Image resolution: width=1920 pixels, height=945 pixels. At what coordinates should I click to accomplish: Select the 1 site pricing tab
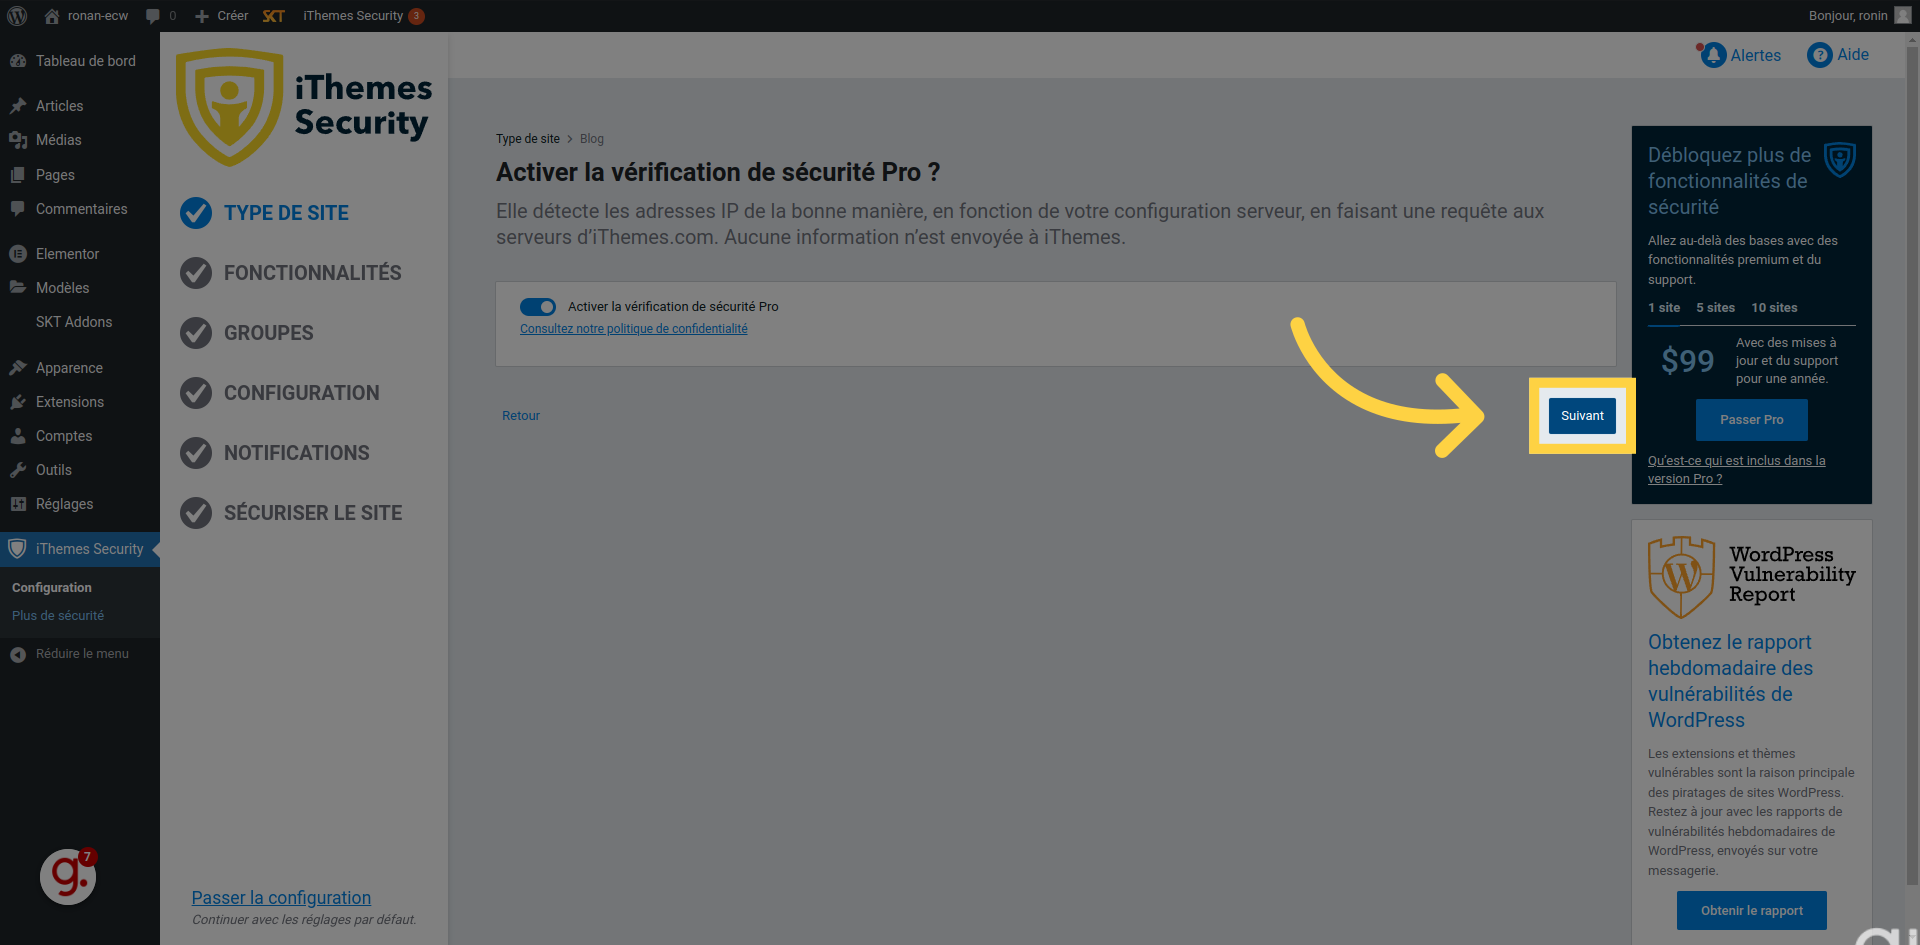coord(1664,308)
